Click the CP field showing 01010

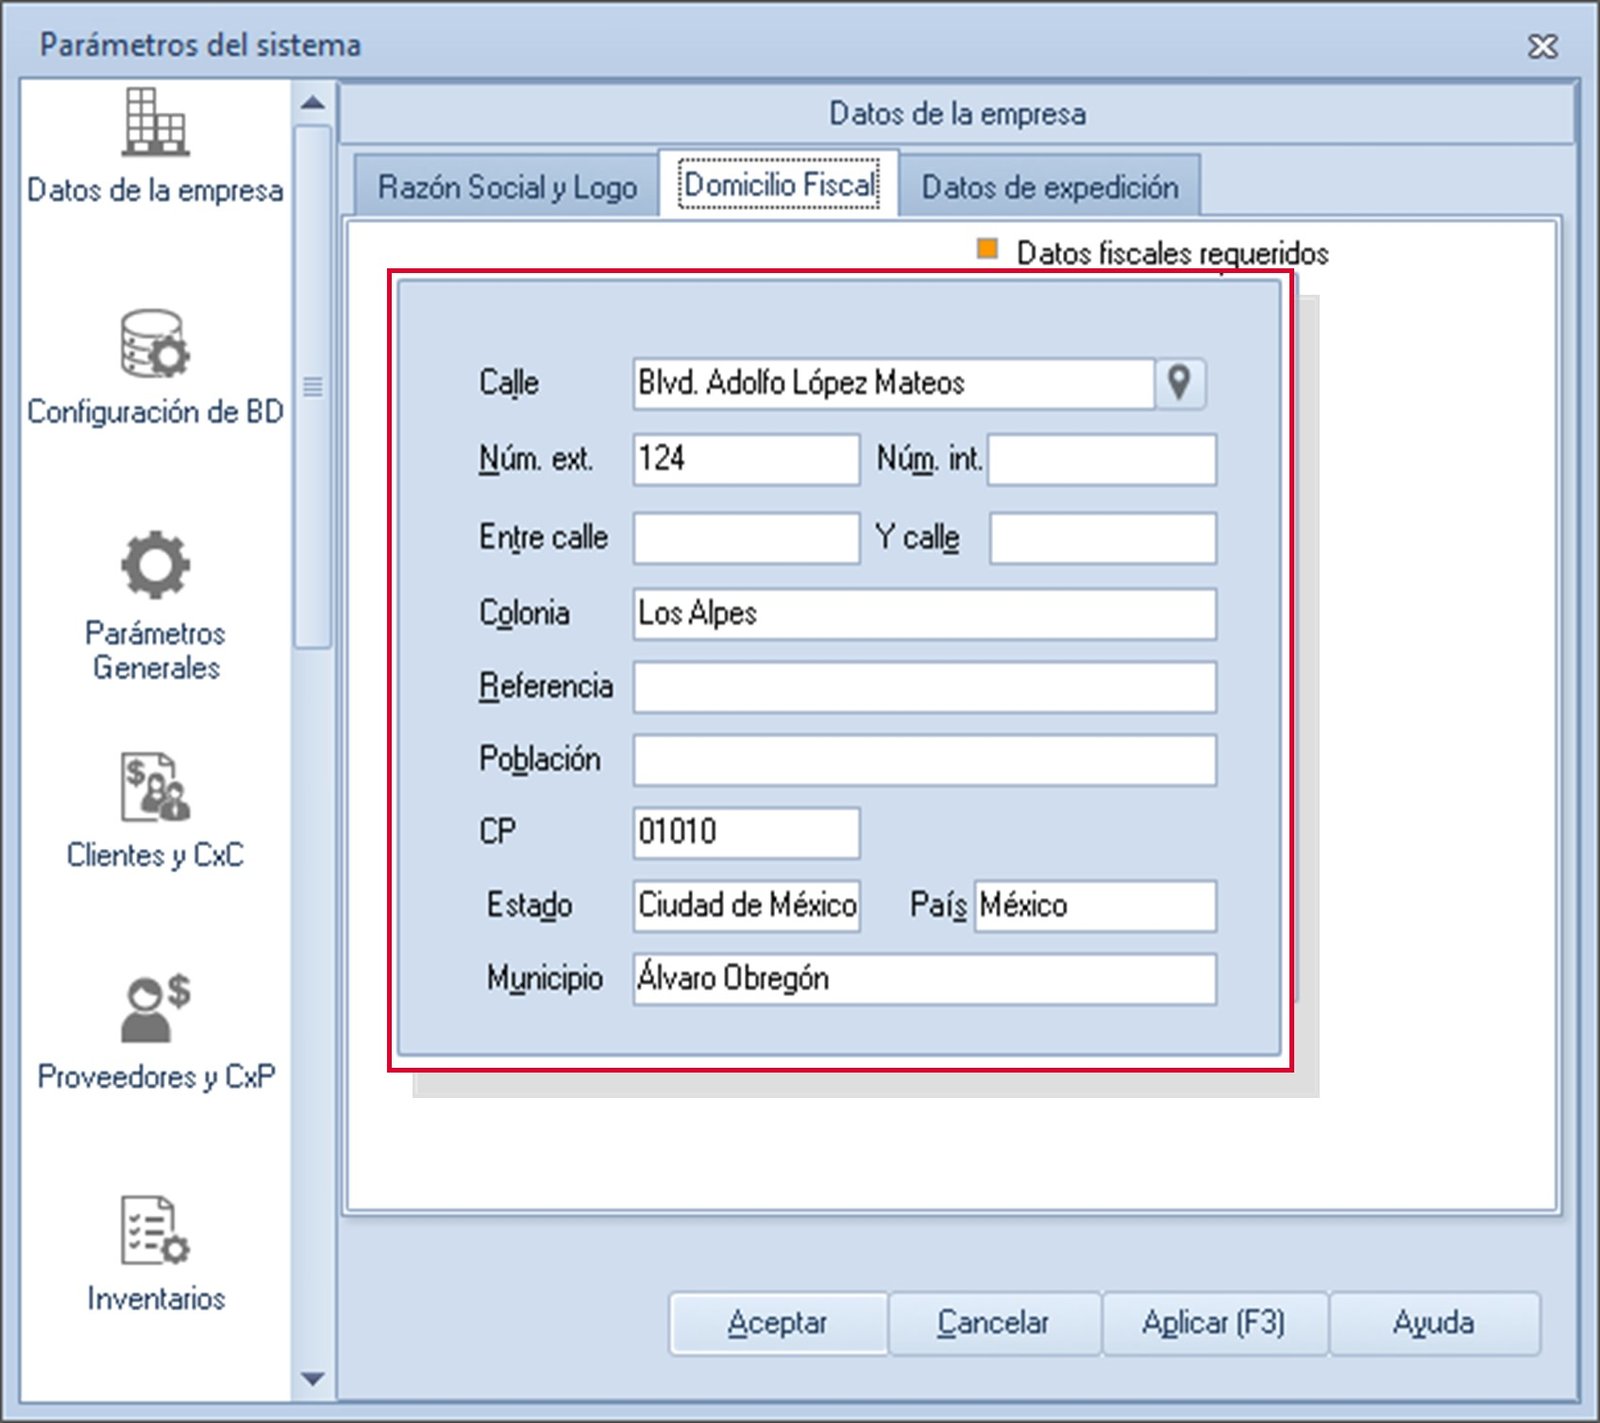point(746,833)
